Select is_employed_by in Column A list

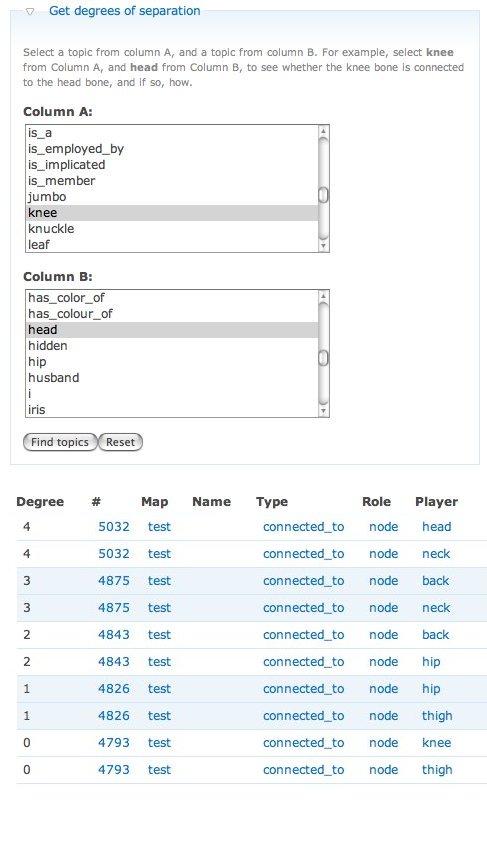172,149
